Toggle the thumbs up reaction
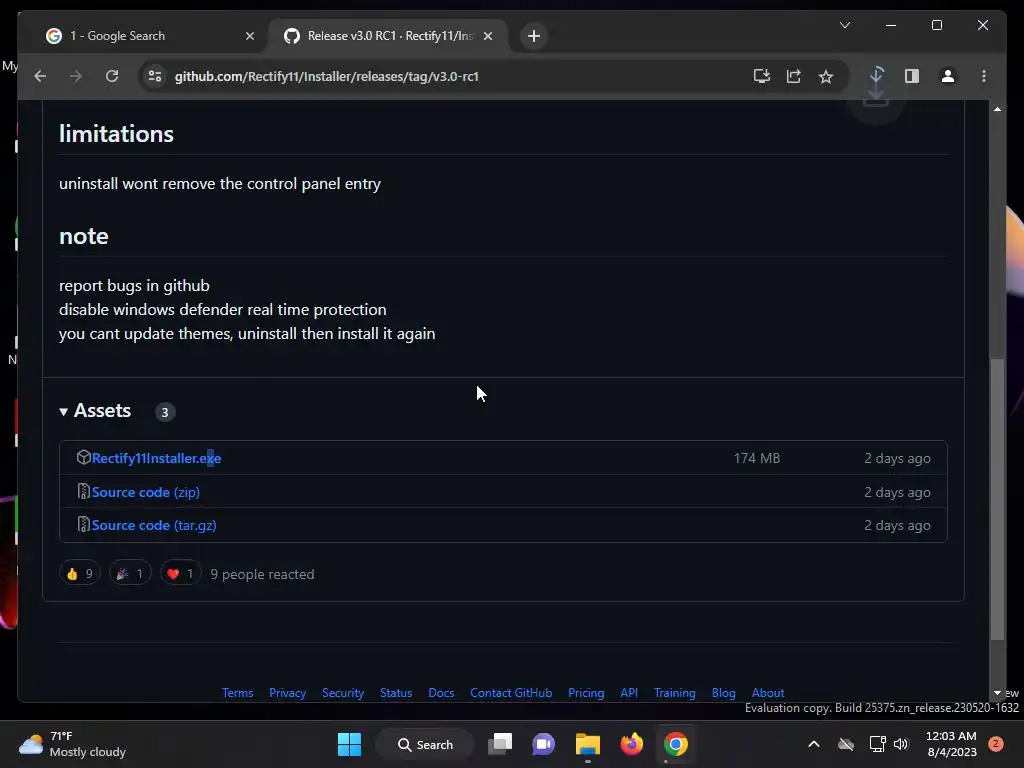 tap(80, 573)
